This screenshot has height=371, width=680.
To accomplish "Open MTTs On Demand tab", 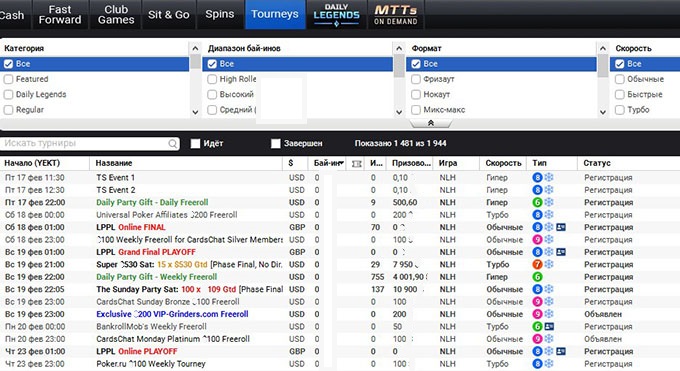I will click(x=396, y=15).
